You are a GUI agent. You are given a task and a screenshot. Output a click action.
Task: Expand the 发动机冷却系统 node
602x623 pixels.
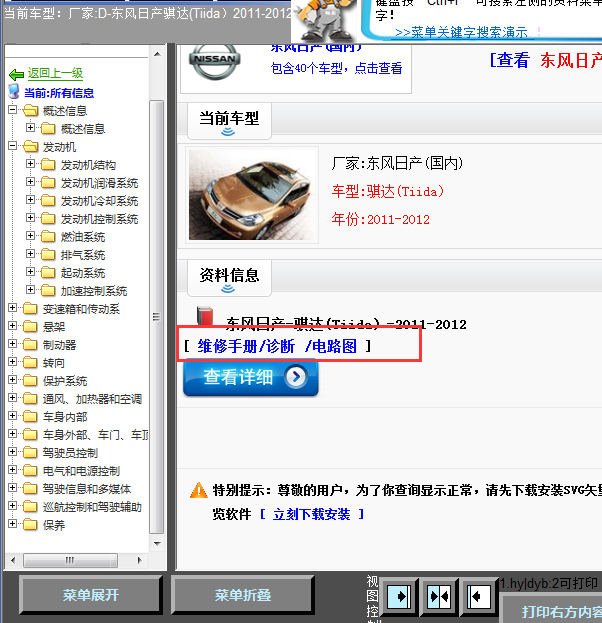tap(30, 200)
